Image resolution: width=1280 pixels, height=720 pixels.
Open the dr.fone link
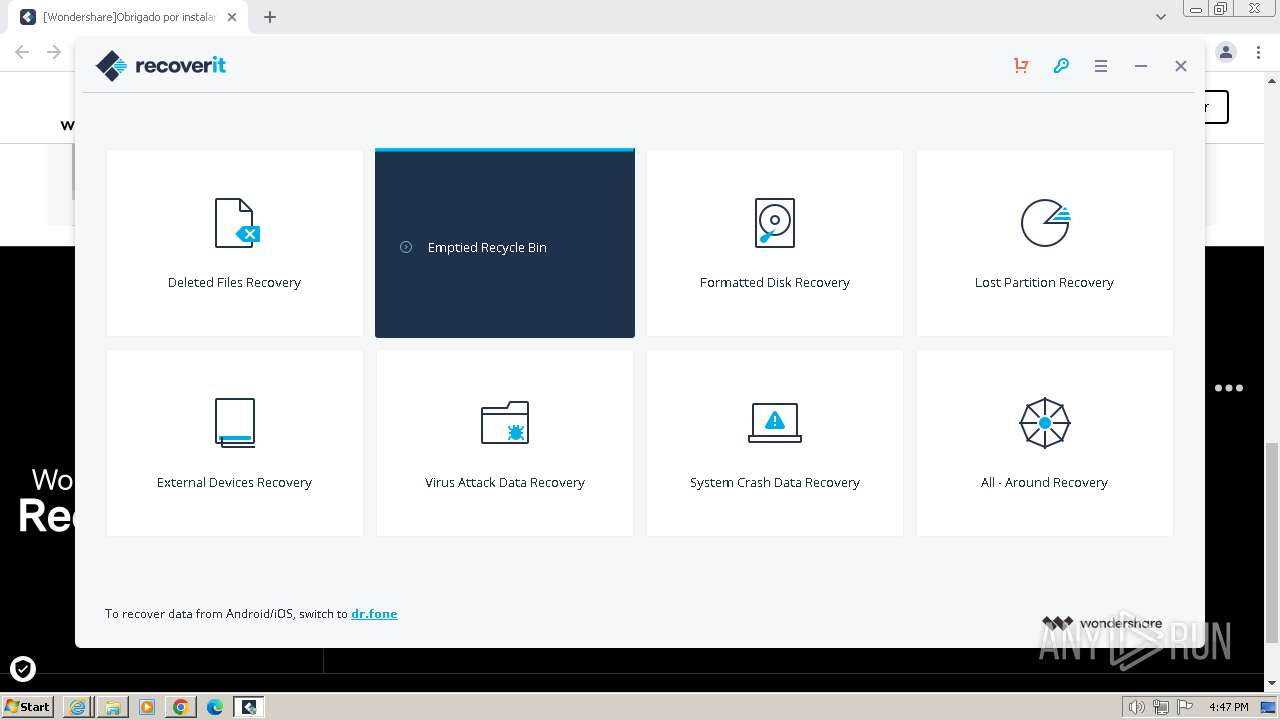[374, 614]
